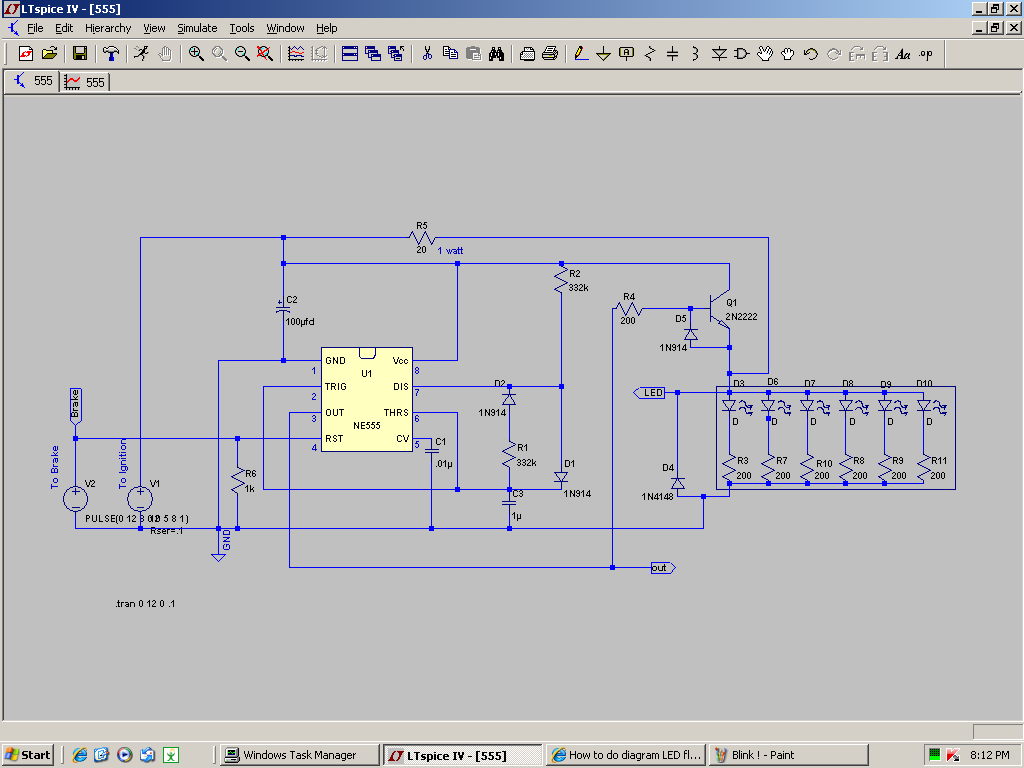Open the Help menu
1024x768 pixels.
[x=327, y=28]
